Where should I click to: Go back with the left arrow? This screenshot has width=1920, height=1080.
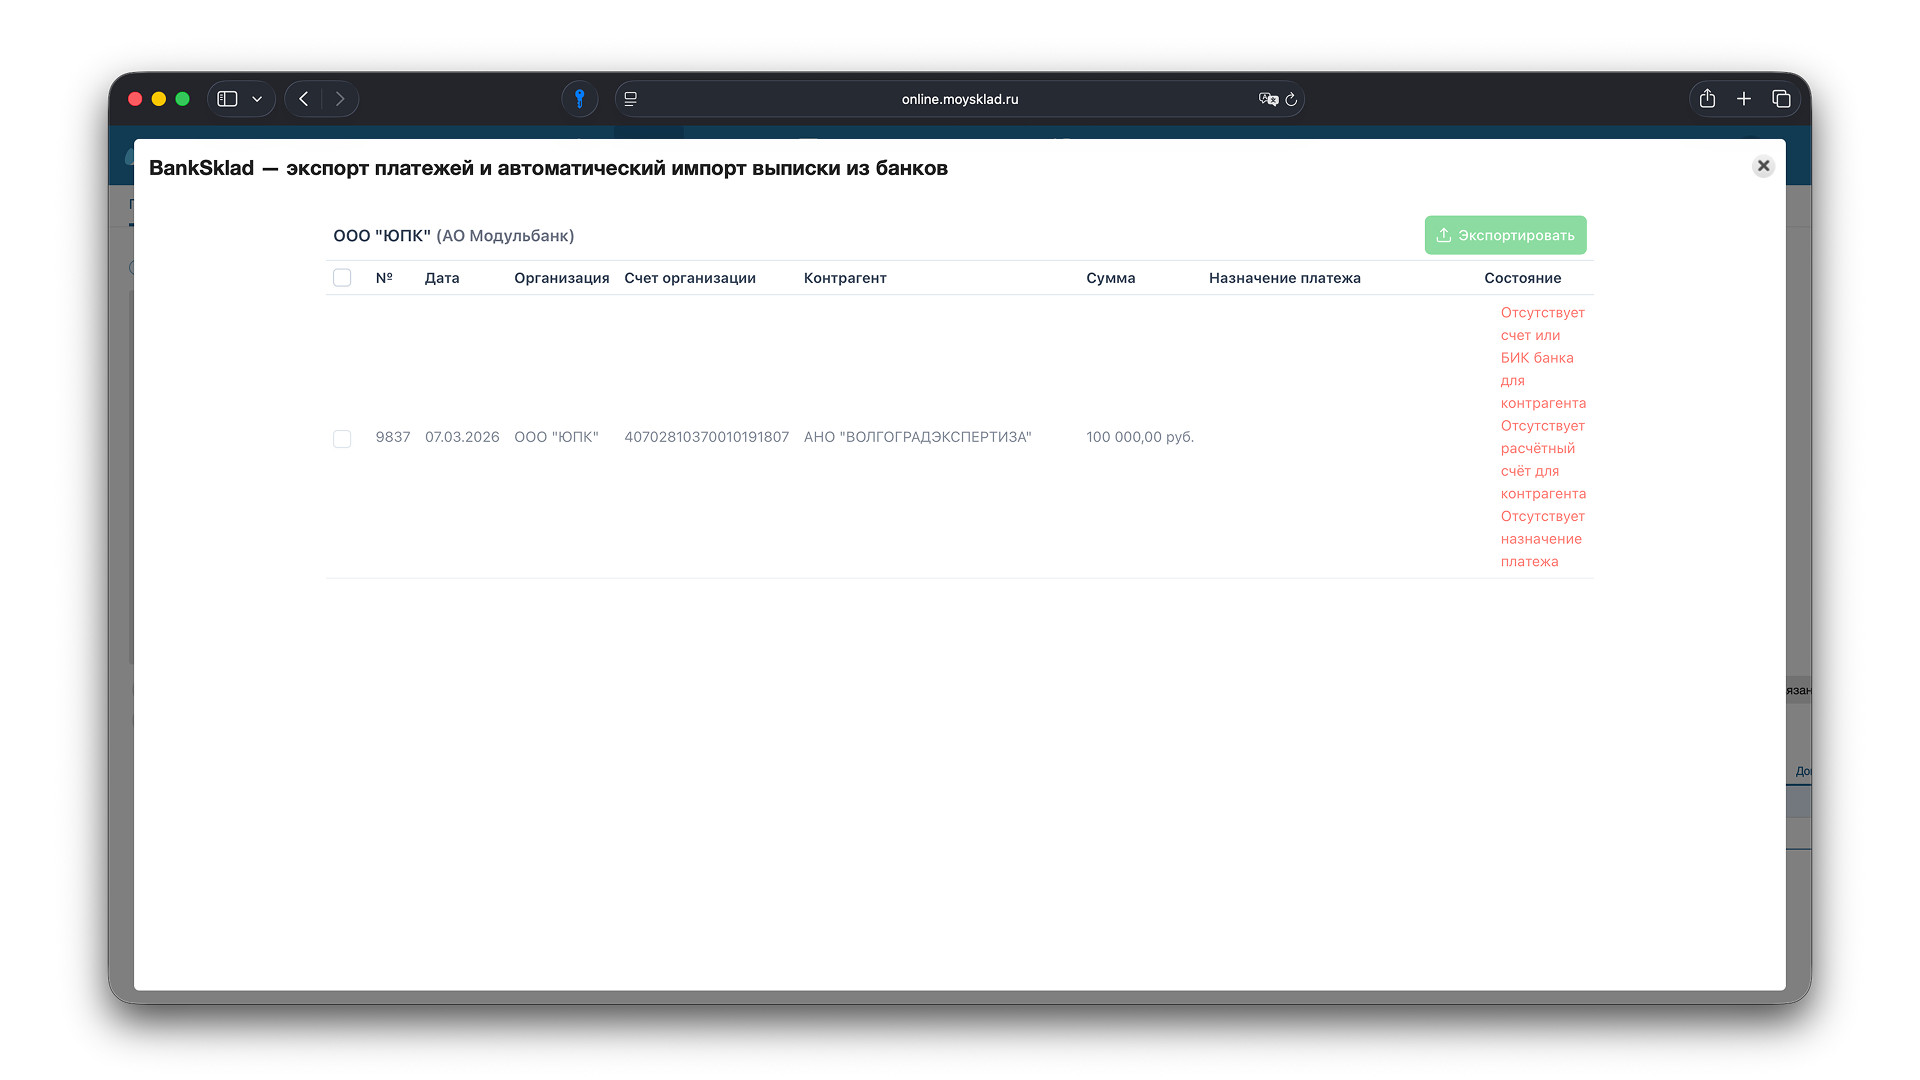coord(304,99)
